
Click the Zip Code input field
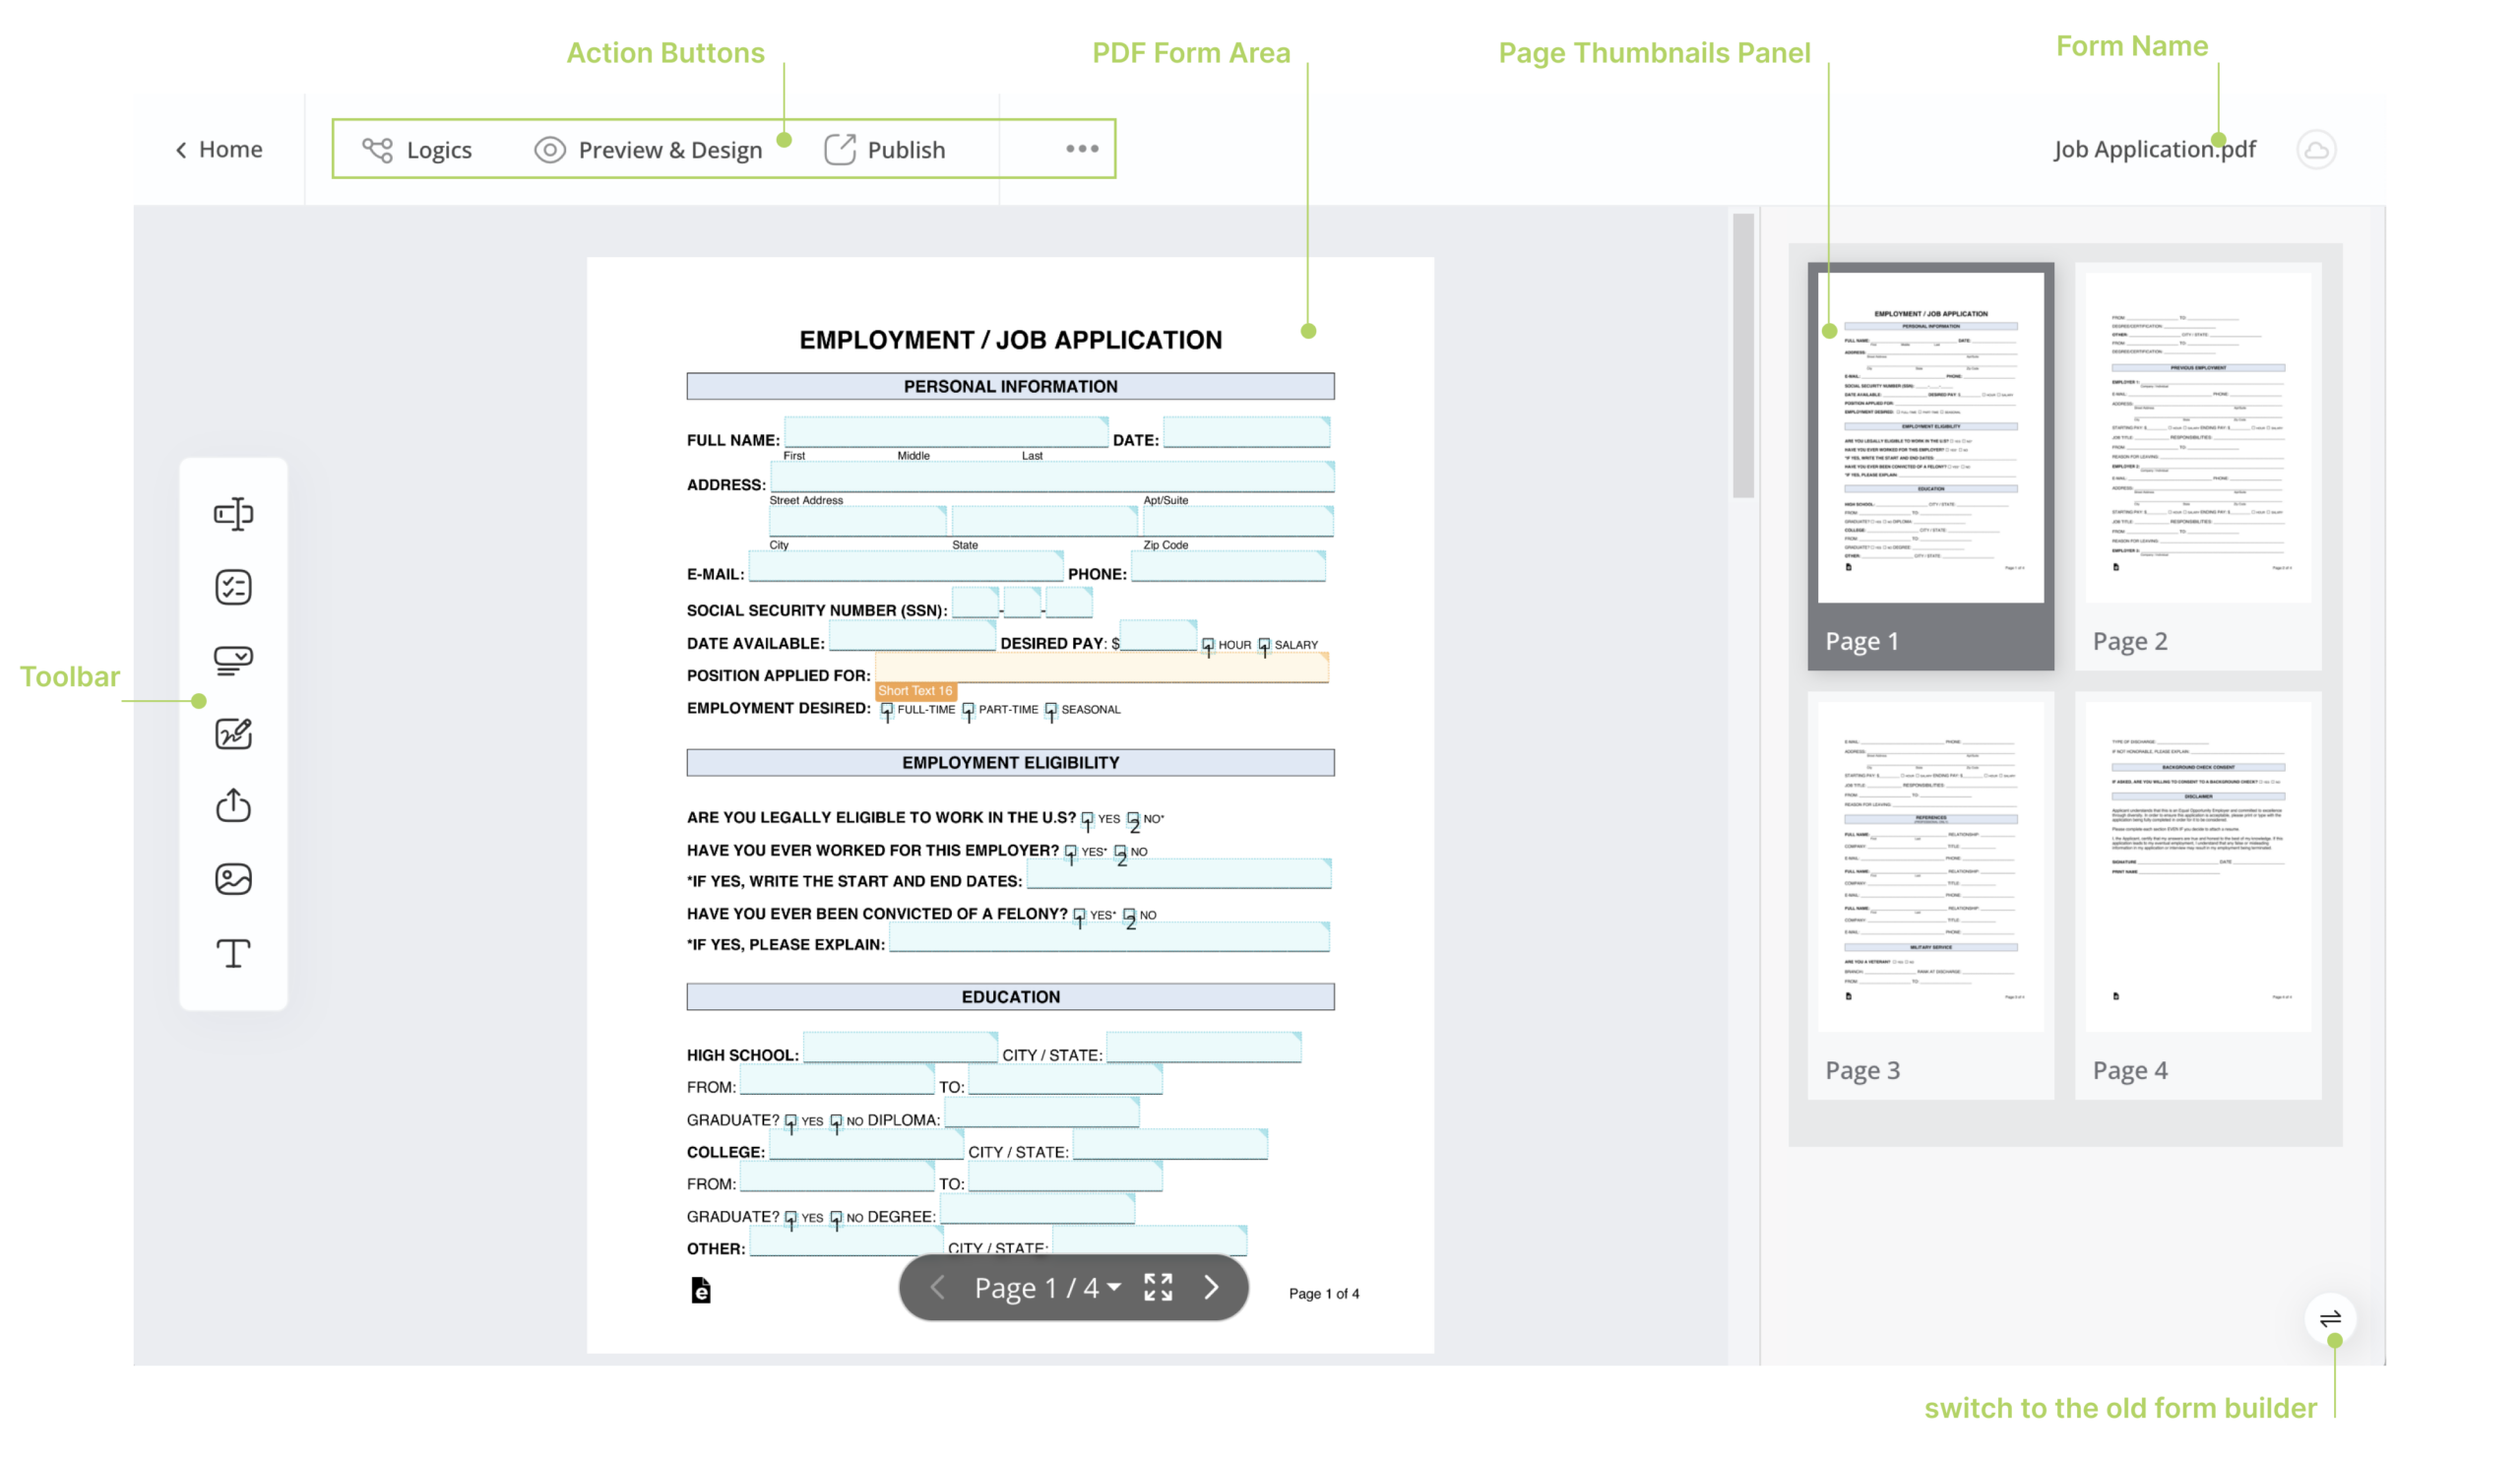click(1238, 521)
